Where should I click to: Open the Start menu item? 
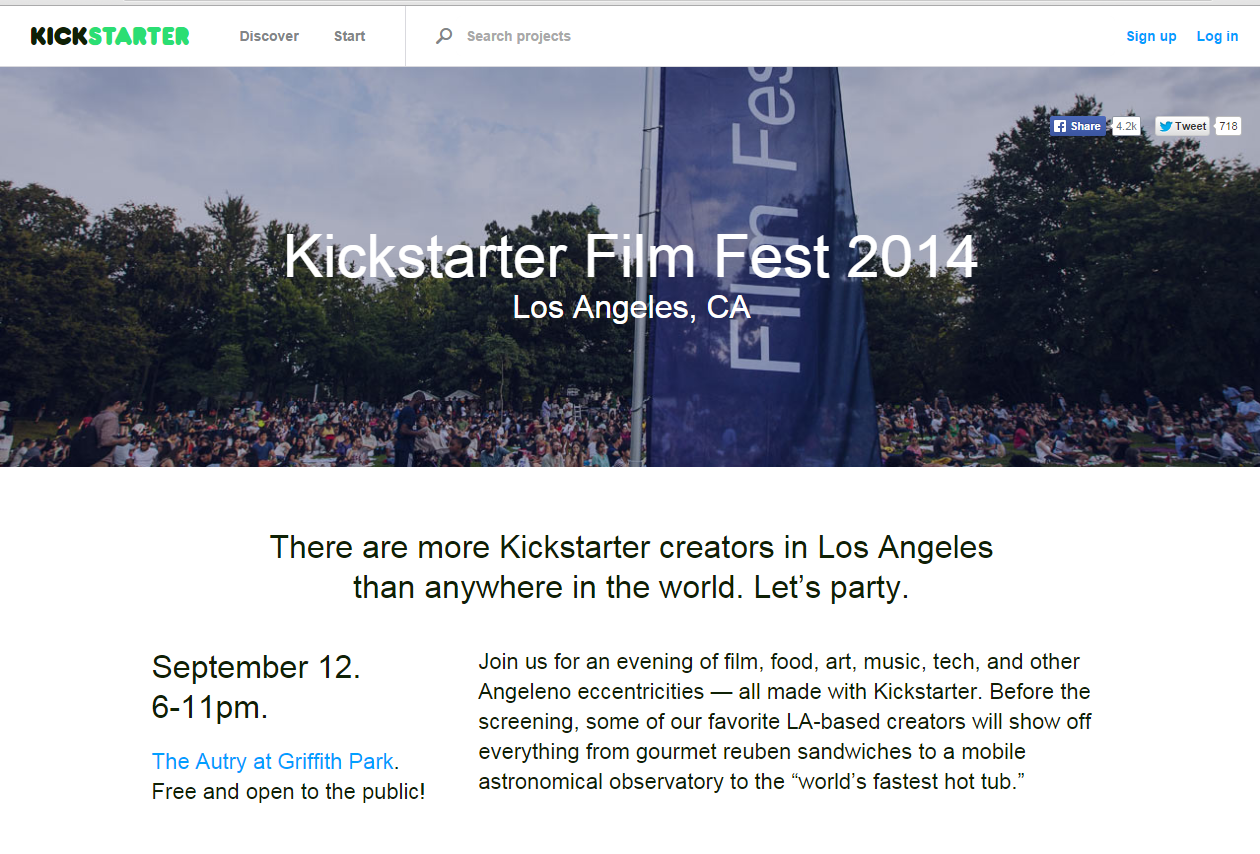pos(350,36)
